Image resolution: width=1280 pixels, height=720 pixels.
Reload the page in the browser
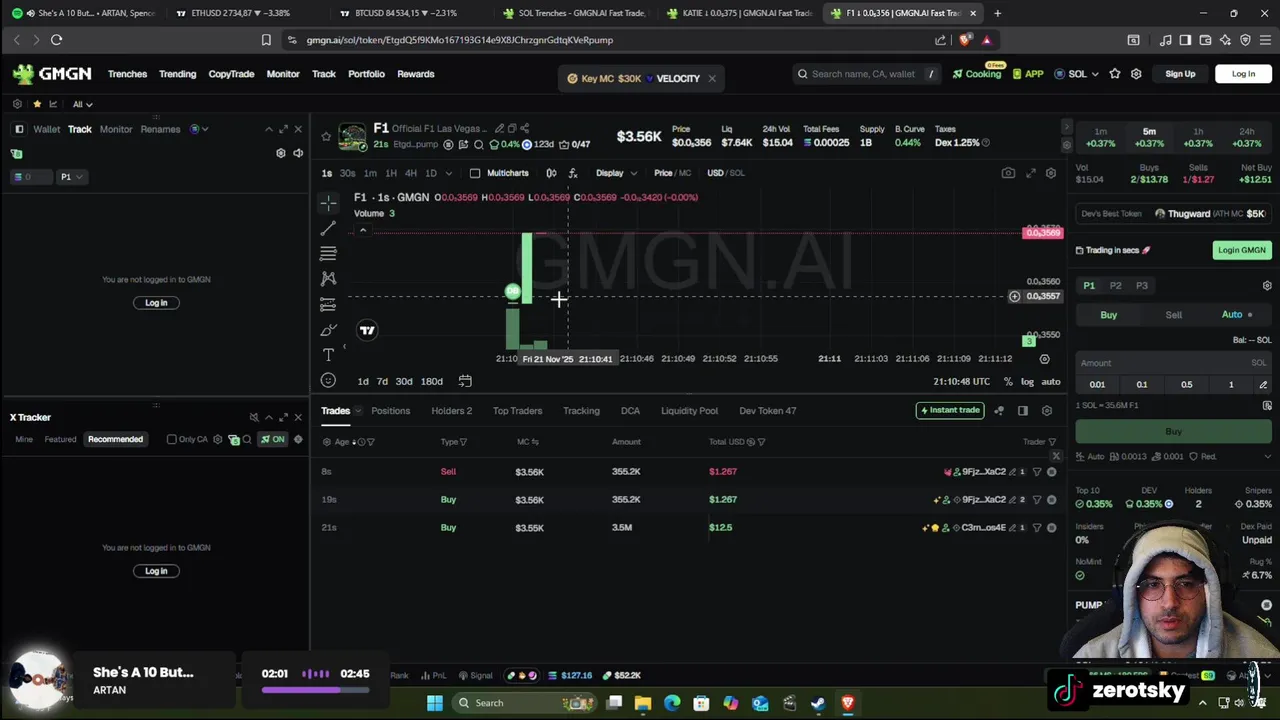coord(56,40)
